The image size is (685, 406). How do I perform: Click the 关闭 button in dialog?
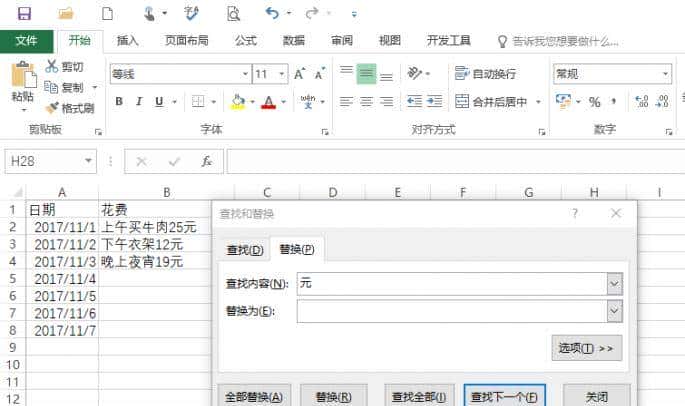pos(597,397)
